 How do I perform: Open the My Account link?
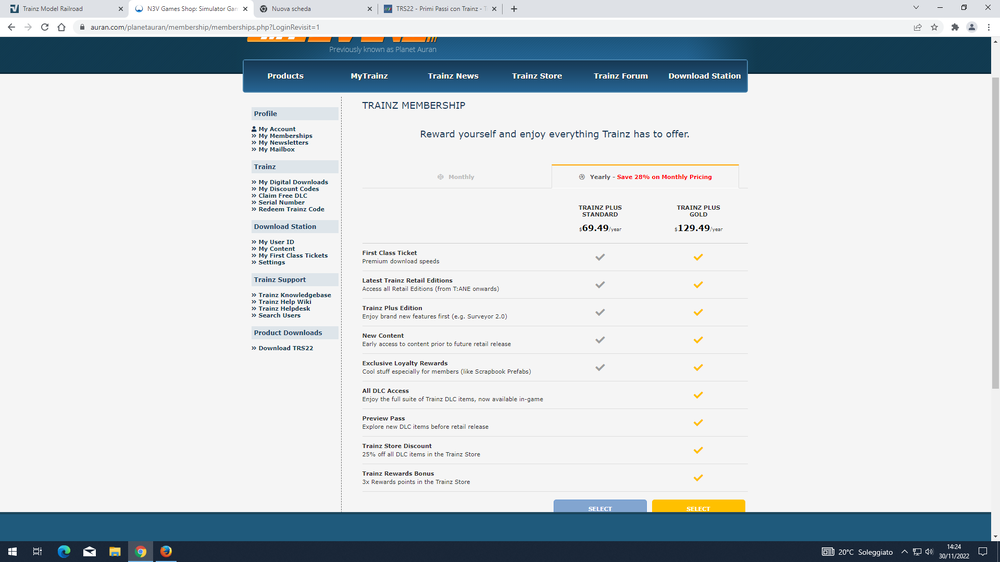[277, 129]
